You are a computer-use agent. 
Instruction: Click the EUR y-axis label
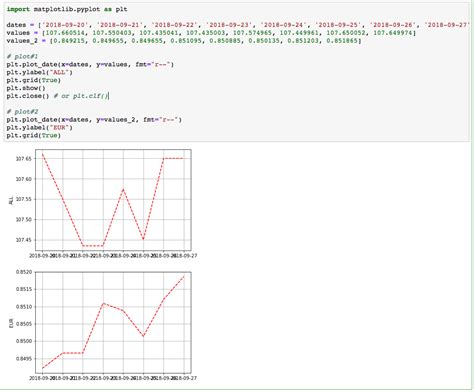[11, 323]
